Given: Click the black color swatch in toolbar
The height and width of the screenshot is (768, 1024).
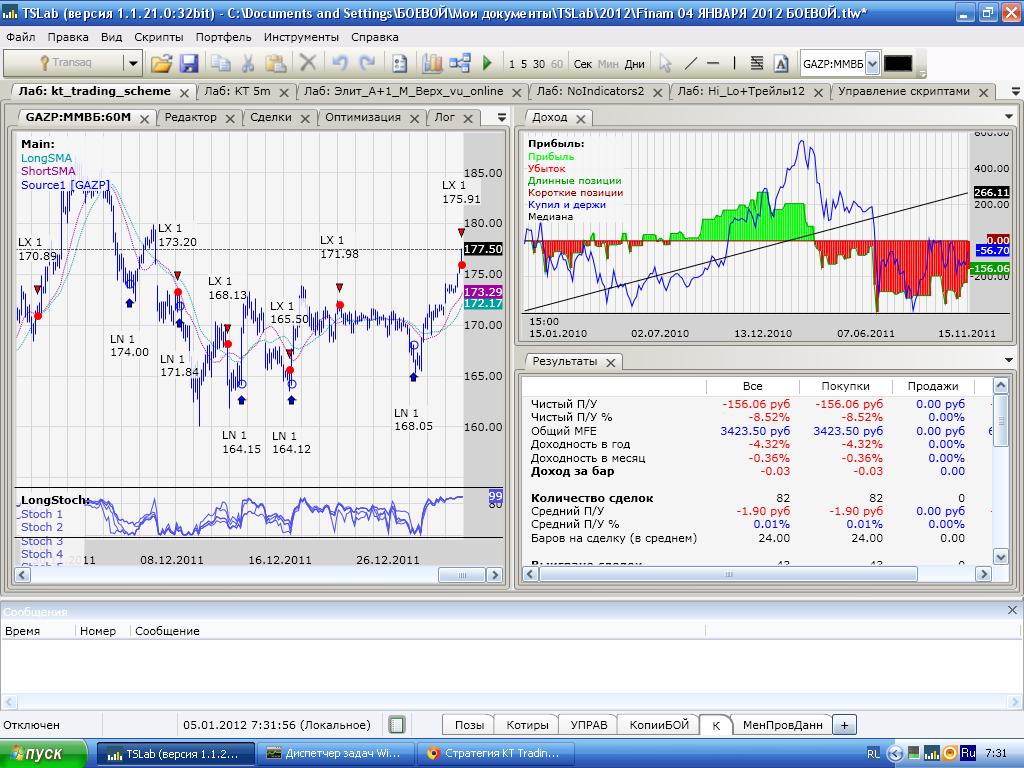Looking at the screenshot, I should tap(898, 64).
